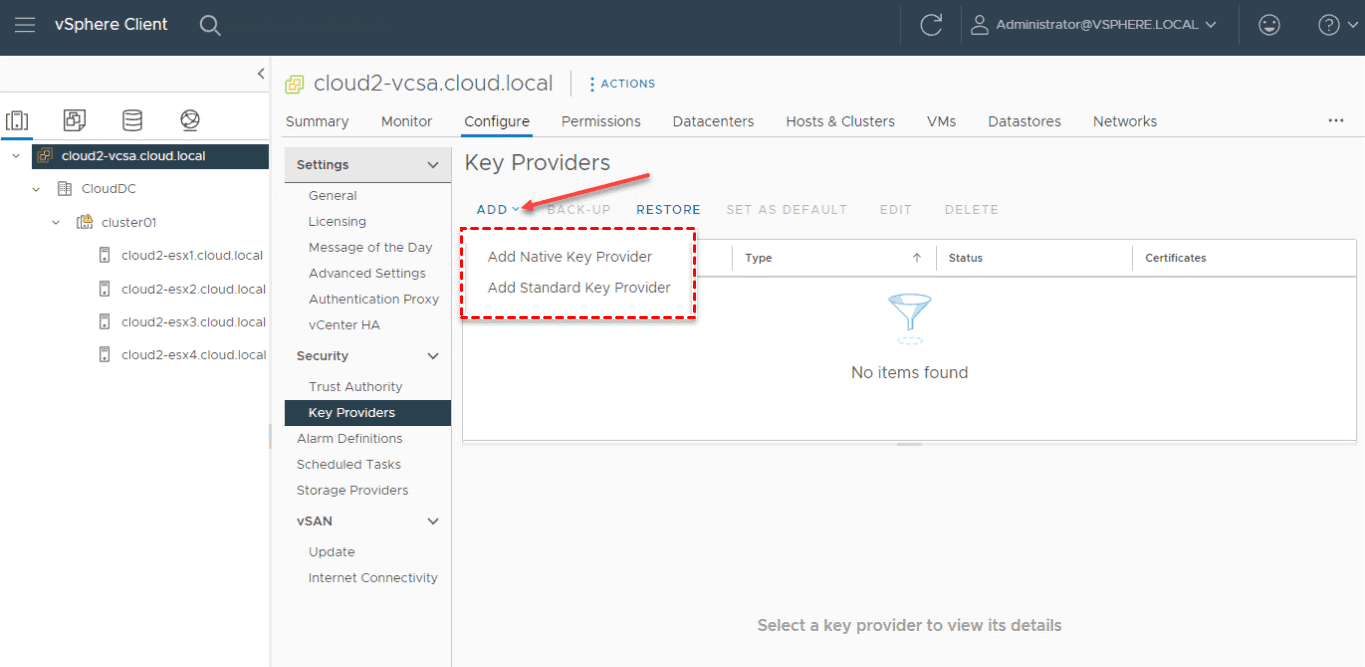Click the DELETE button
This screenshot has height=667, width=1365.
pos(972,209)
